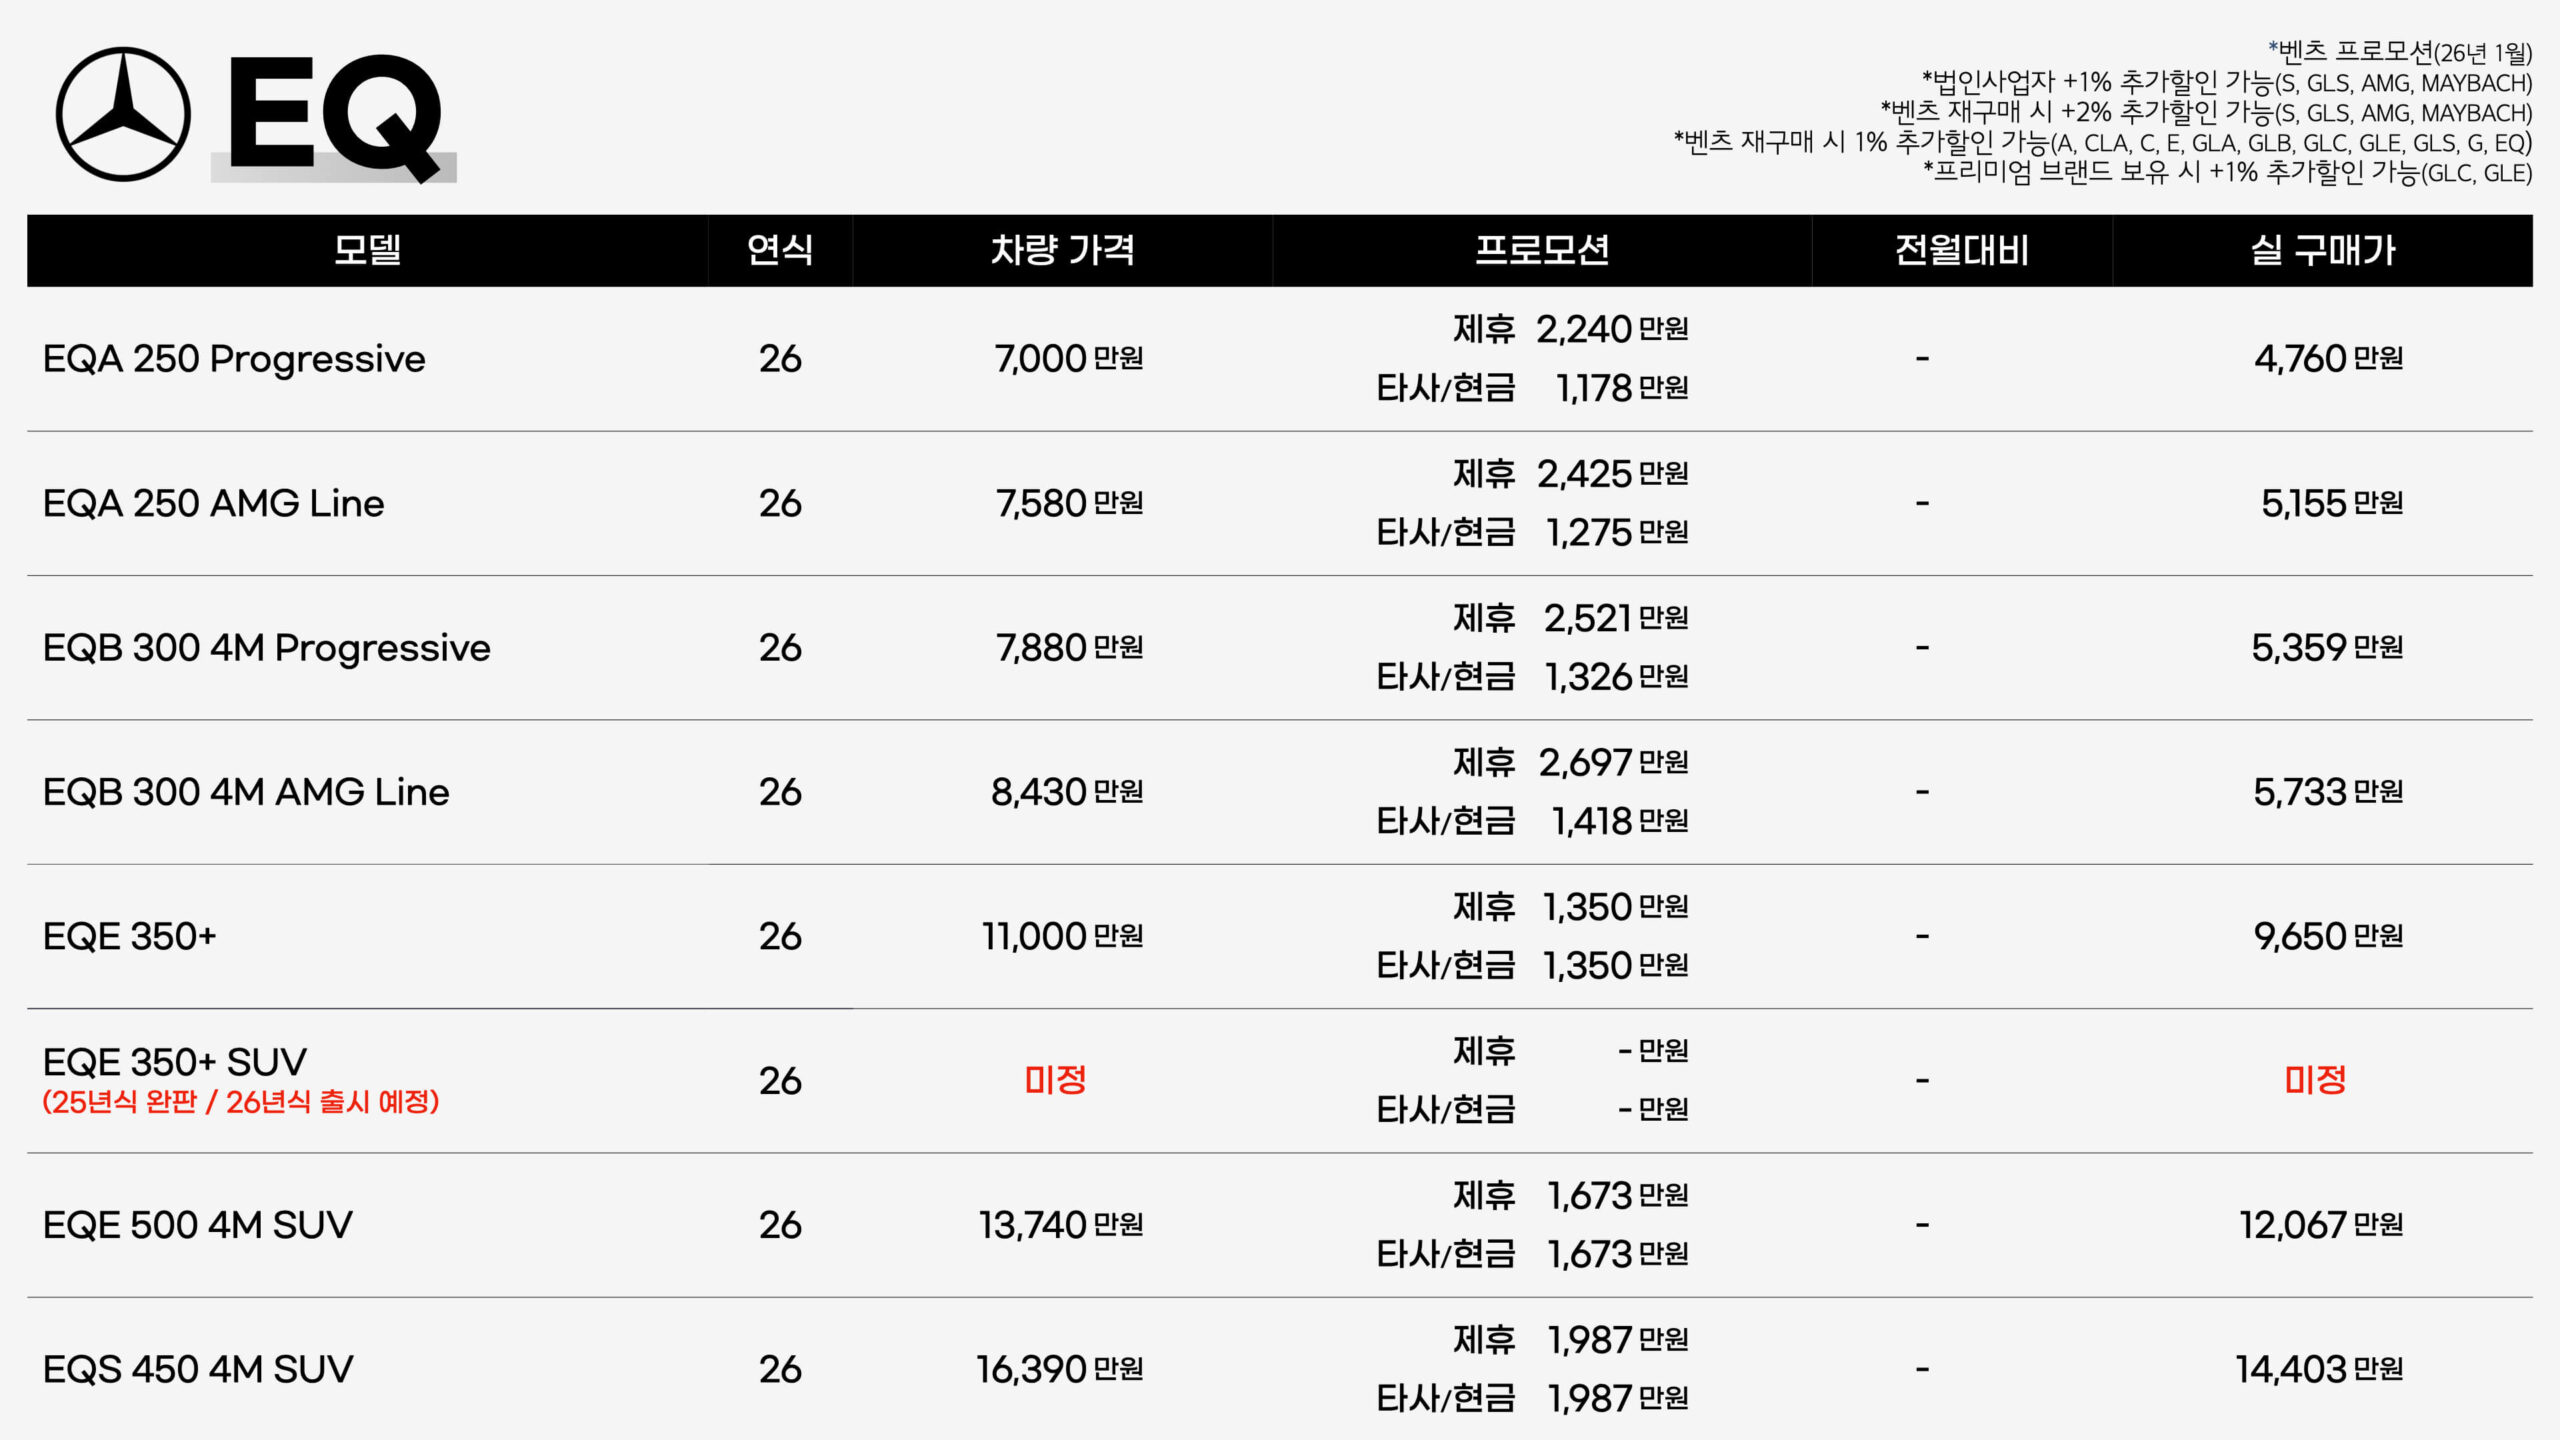Screen dimensions: 2560x1440
Task: Select the EQA 250 AMG Line model
Action: (213, 503)
